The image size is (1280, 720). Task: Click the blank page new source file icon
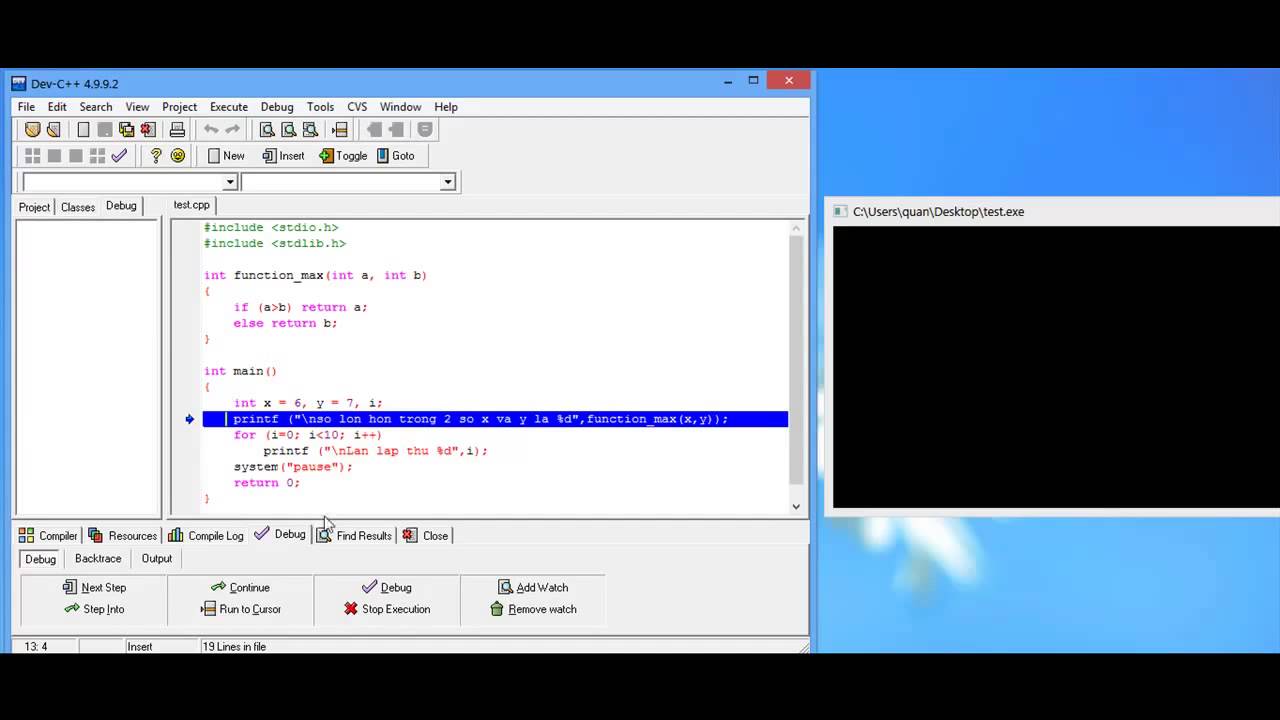coord(84,129)
